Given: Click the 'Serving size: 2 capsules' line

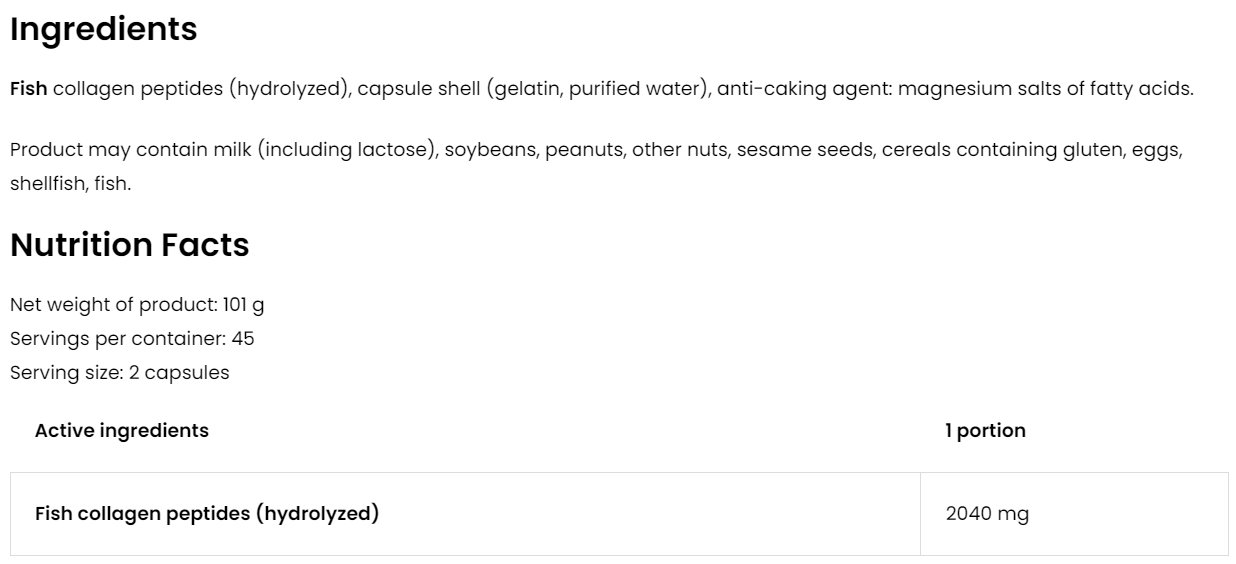Looking at the screenshot, I should pos(120,372).
